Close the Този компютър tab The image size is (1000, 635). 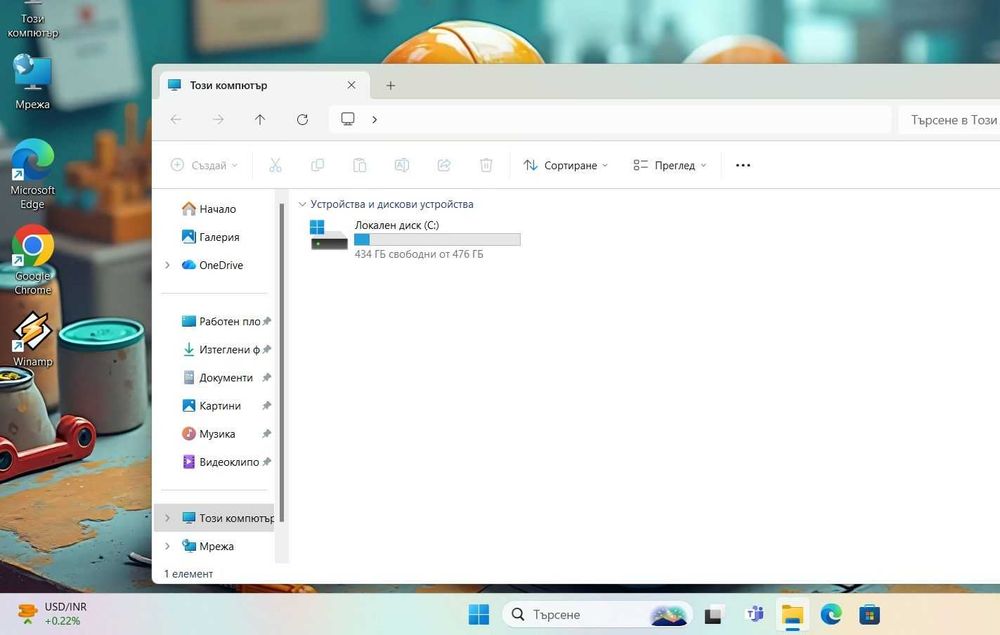(351, 85)
